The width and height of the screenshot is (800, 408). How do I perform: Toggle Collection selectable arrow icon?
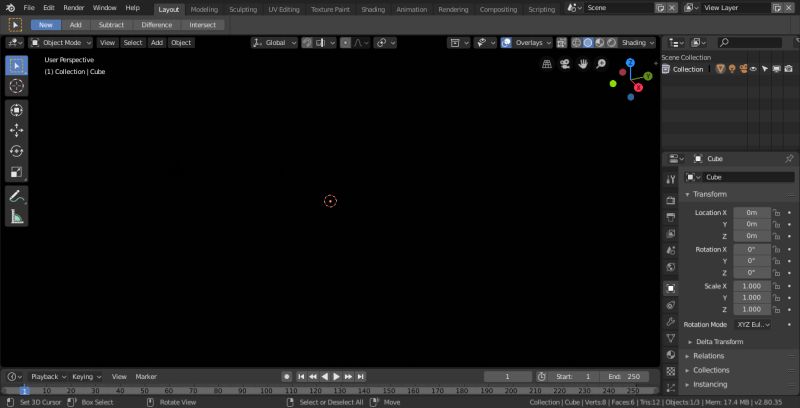coord(764,69)
